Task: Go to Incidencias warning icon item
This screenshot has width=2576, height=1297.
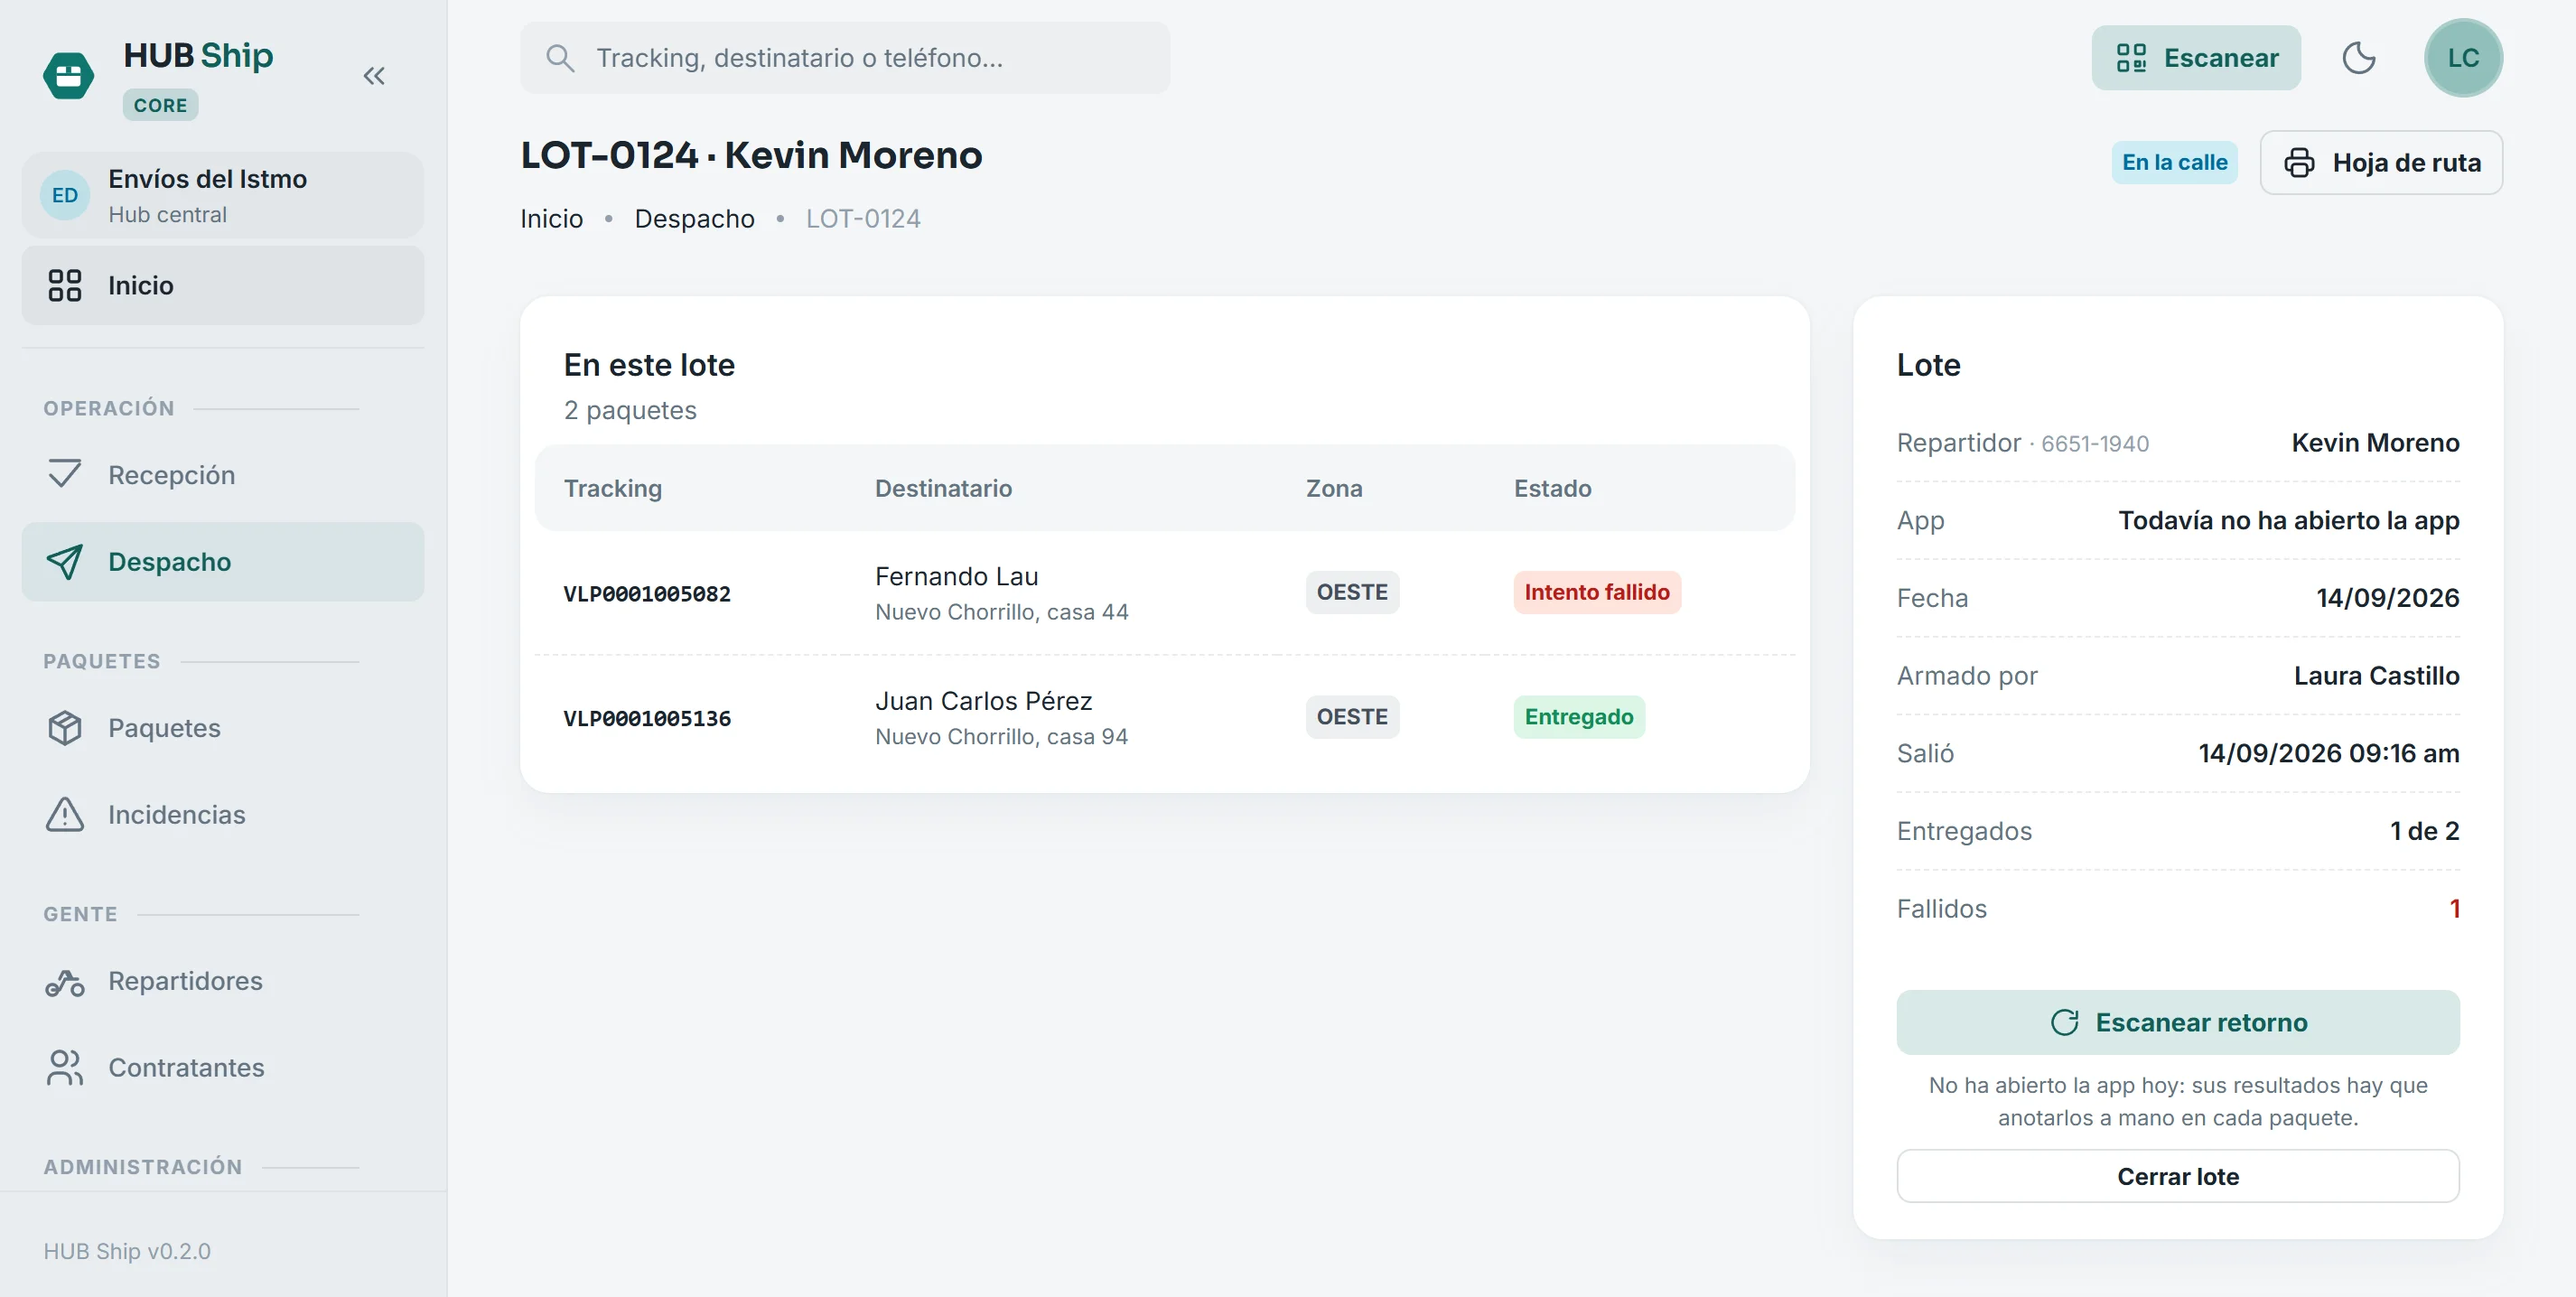Action: tap(223, 815)
